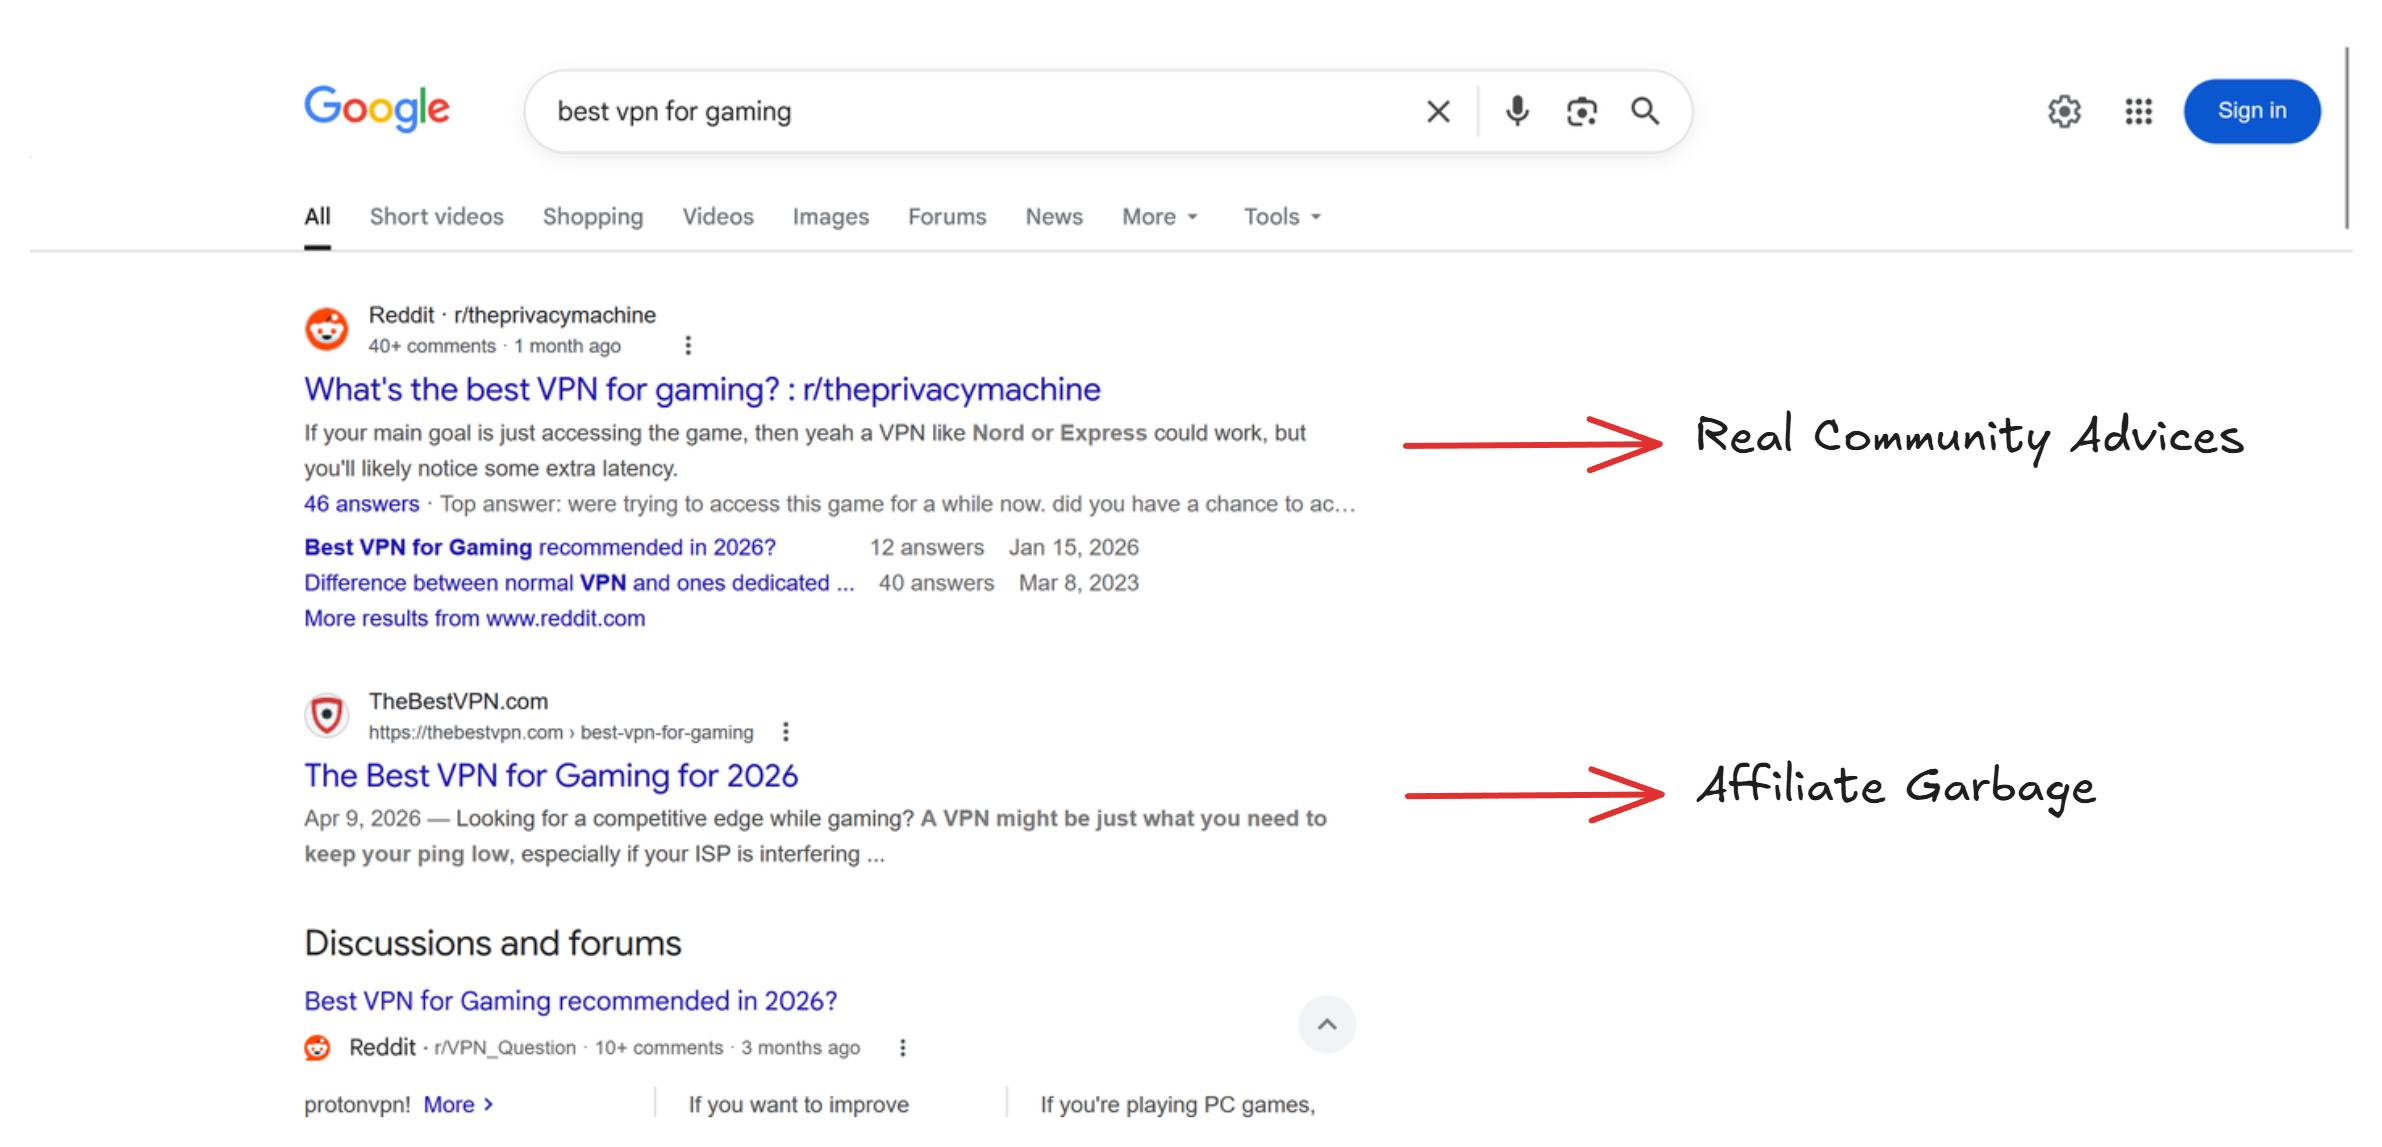Switch to the Forums tab

tap(946, 216)
